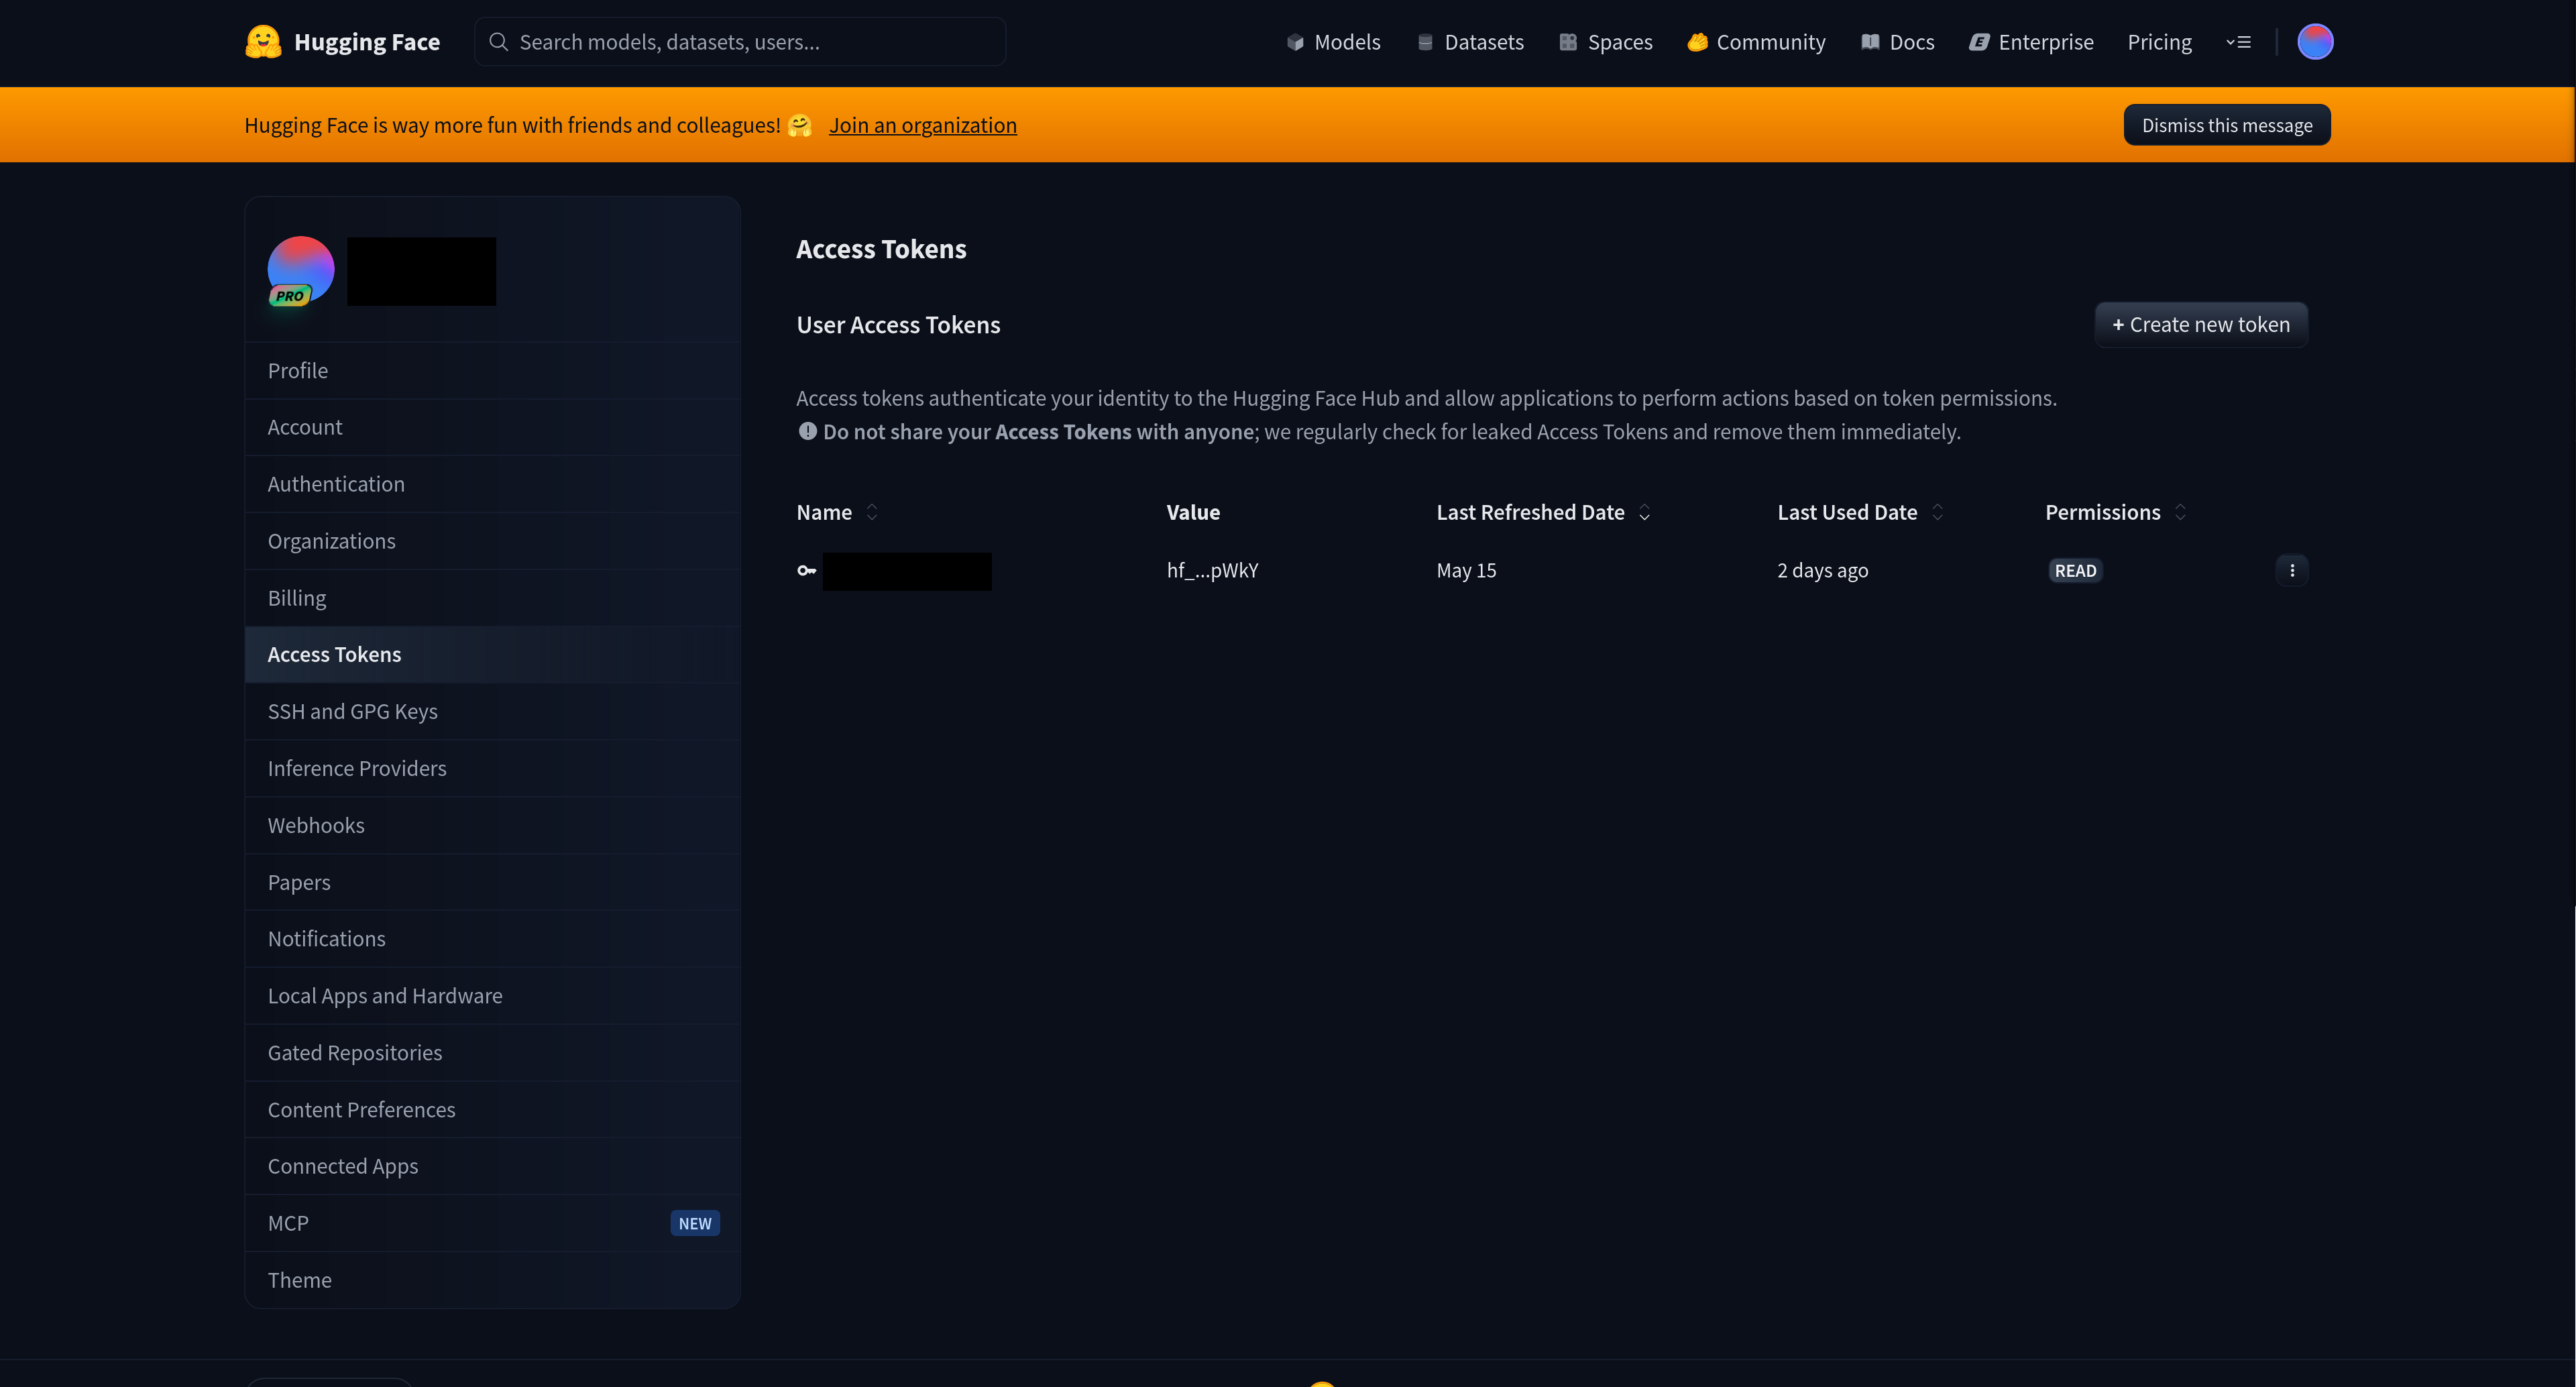Click the Create new token button

[x=2201, y=324]
